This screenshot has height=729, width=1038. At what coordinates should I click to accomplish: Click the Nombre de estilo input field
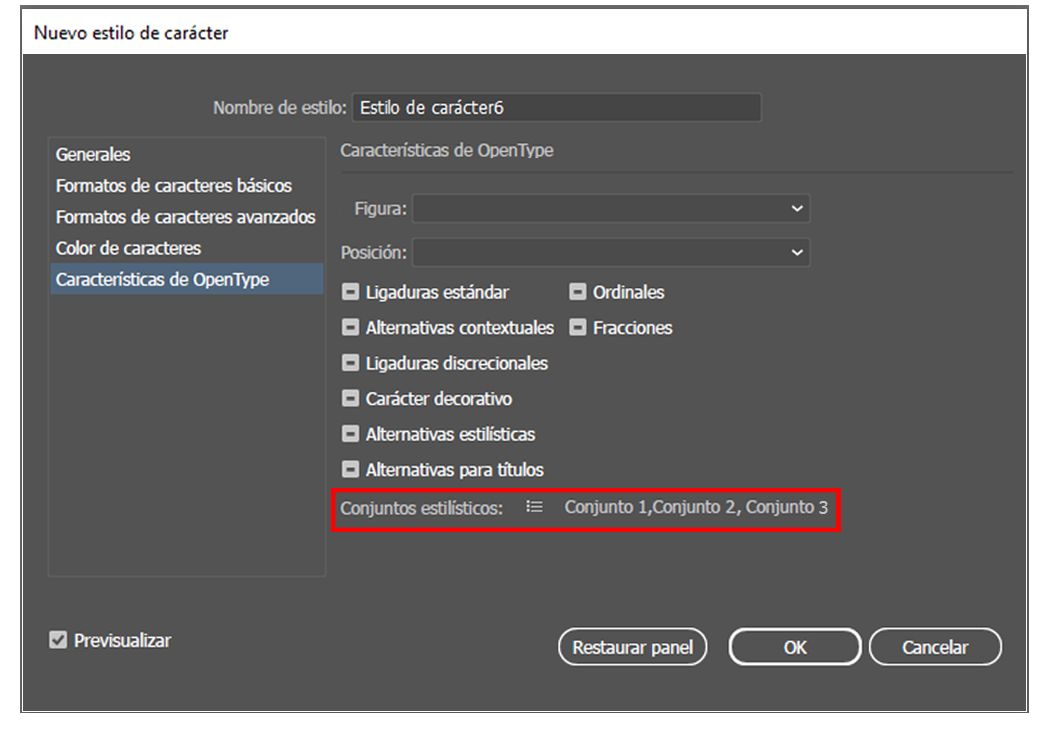tap(557, 108)
